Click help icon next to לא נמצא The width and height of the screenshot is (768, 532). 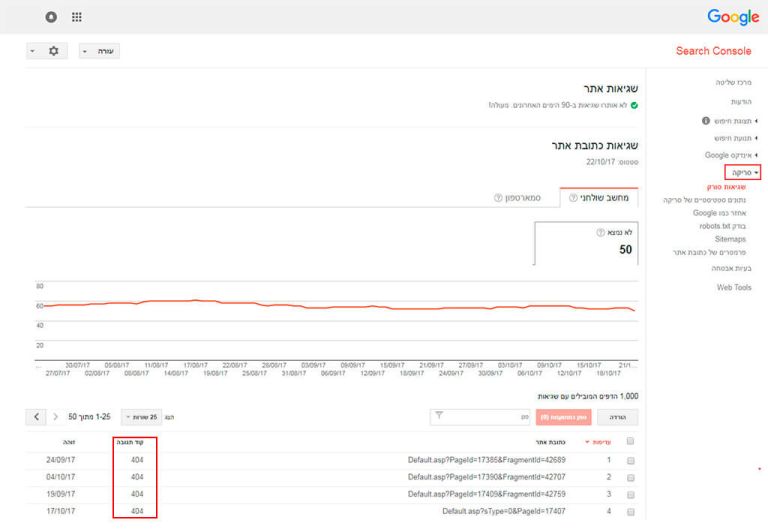point(600,232)
